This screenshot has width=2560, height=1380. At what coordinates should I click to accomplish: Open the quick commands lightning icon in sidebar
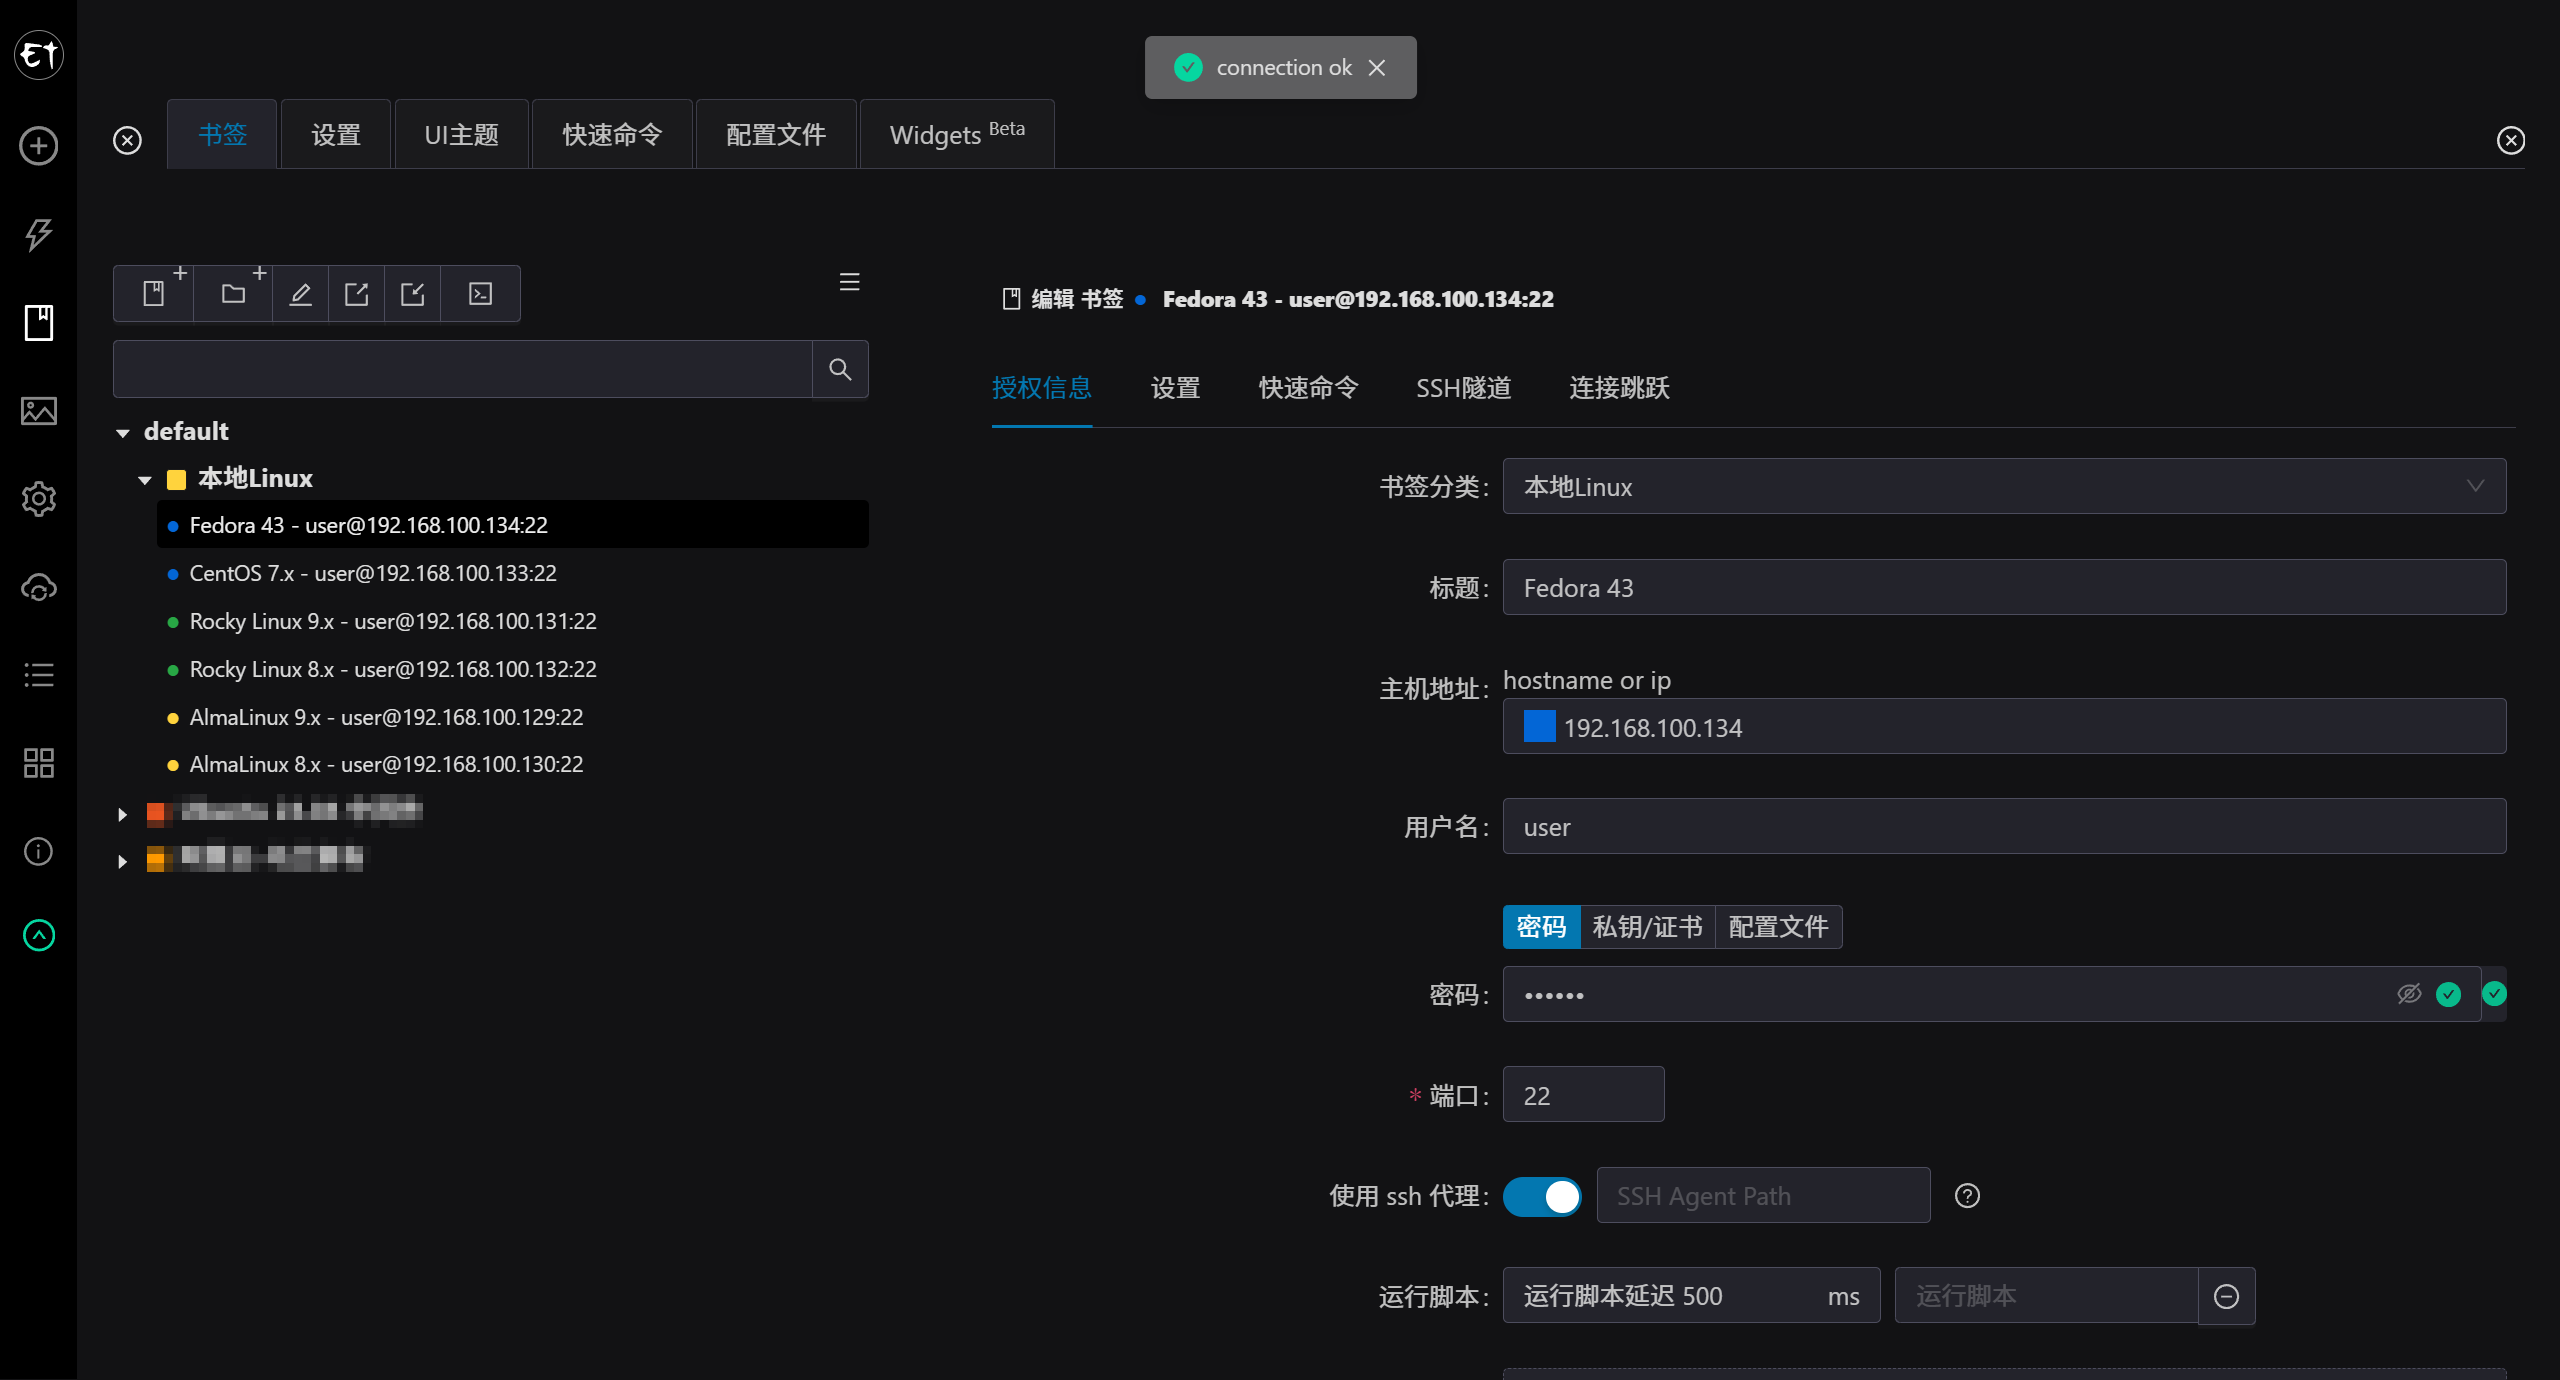[x=38, y=234]
